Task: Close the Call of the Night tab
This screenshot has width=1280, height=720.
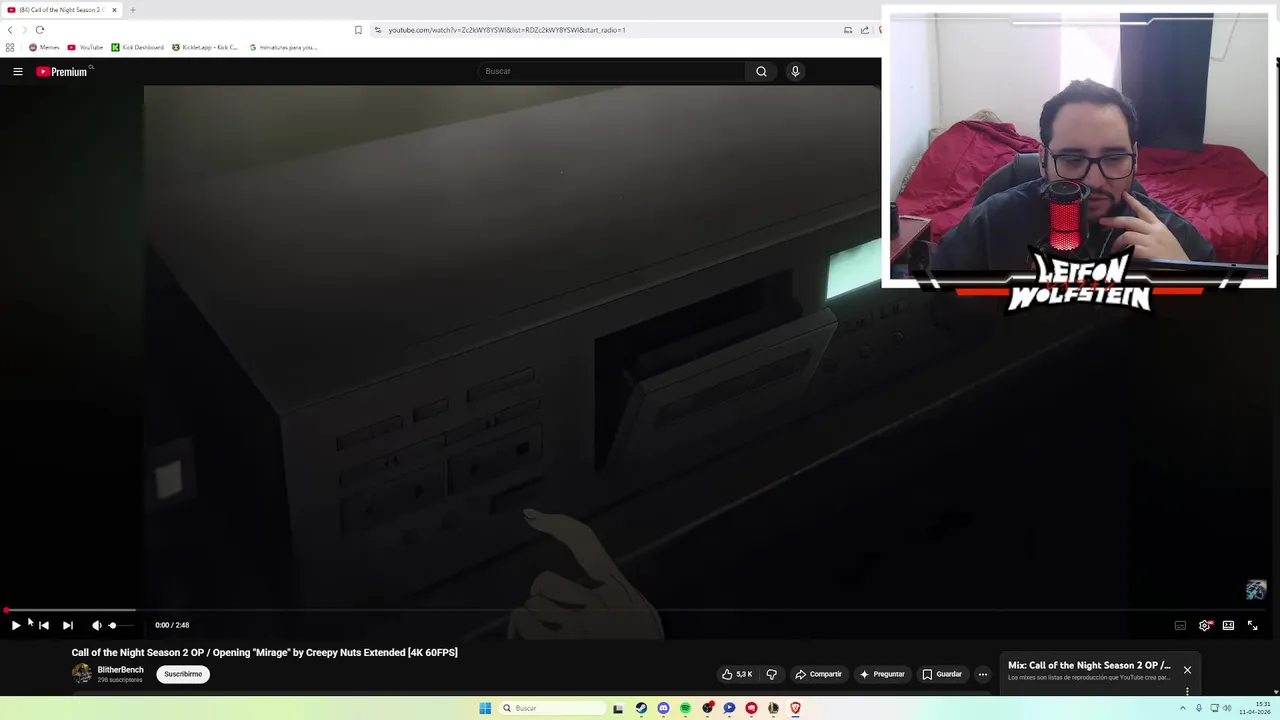Action: (x=114, y=10)
